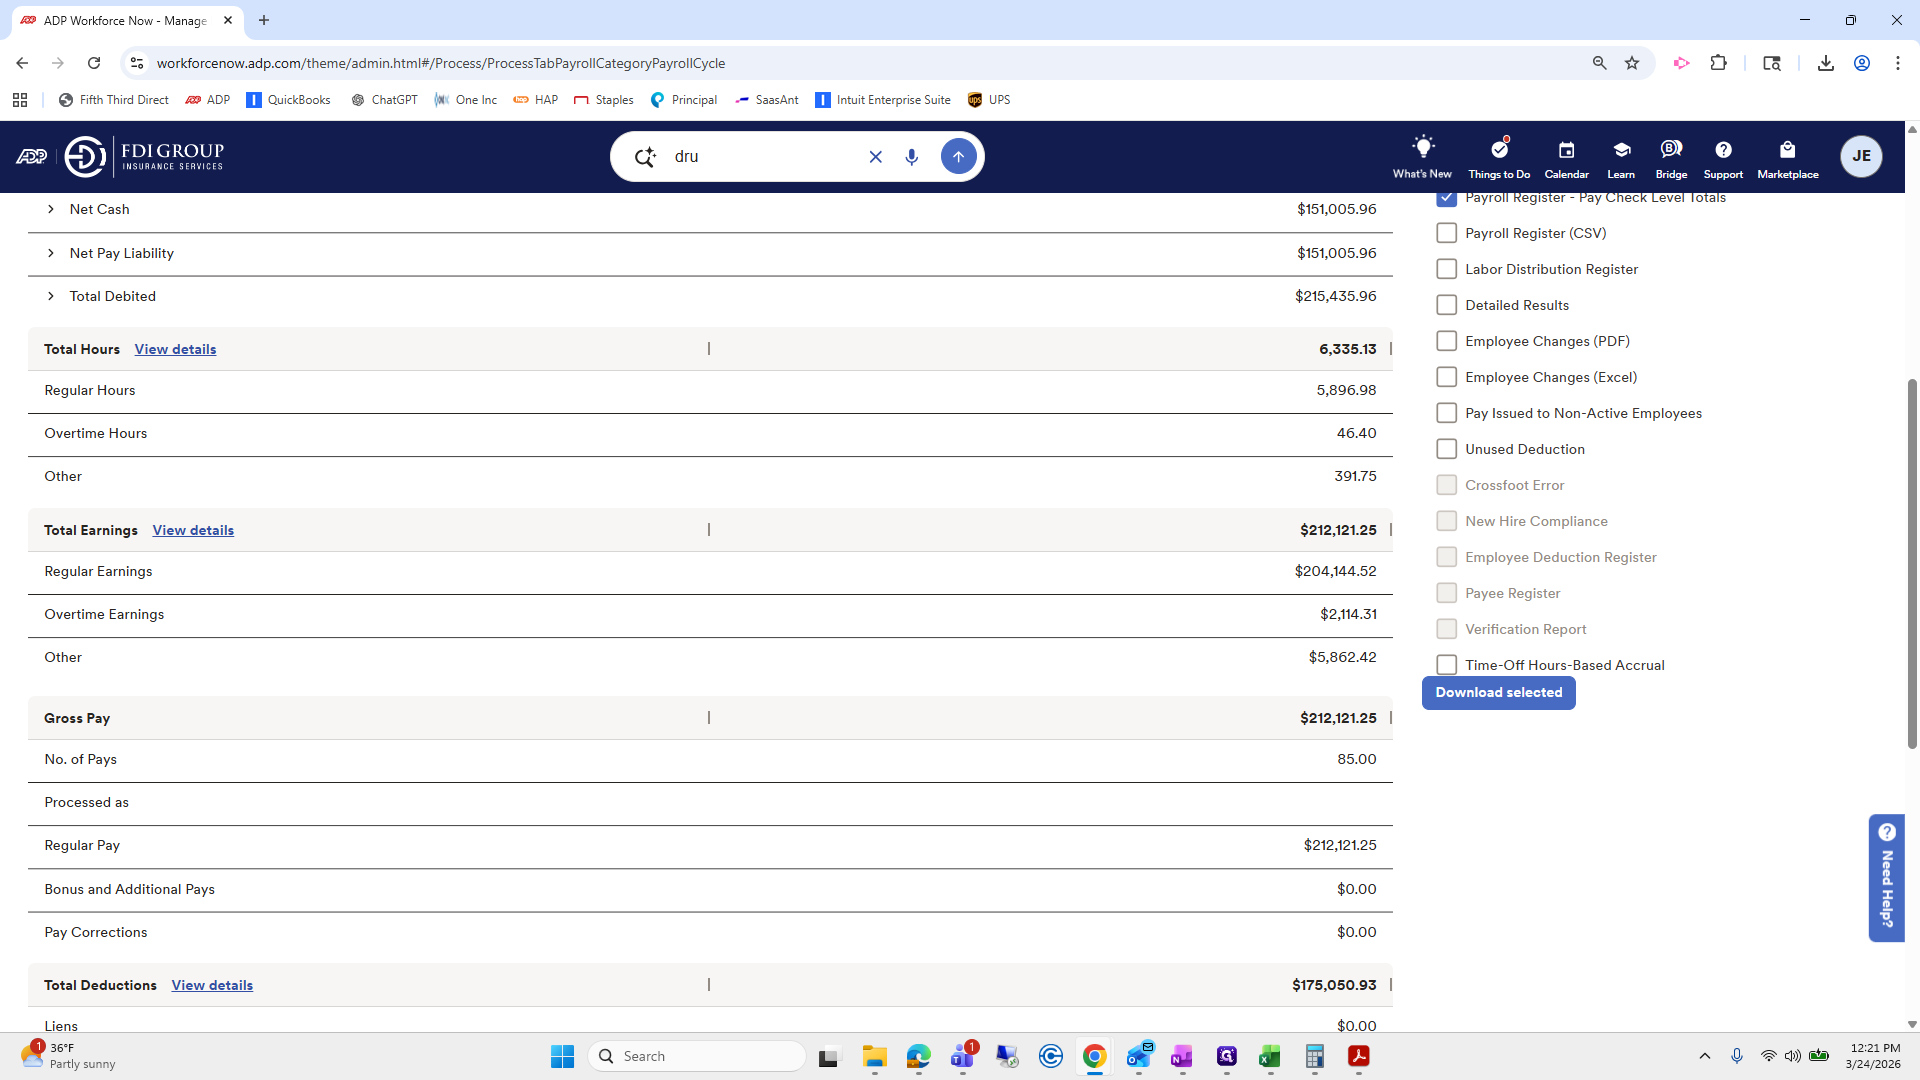Open the Need Help side panel
Screen dimensions: 1920x1080
tap(1886, 878)
